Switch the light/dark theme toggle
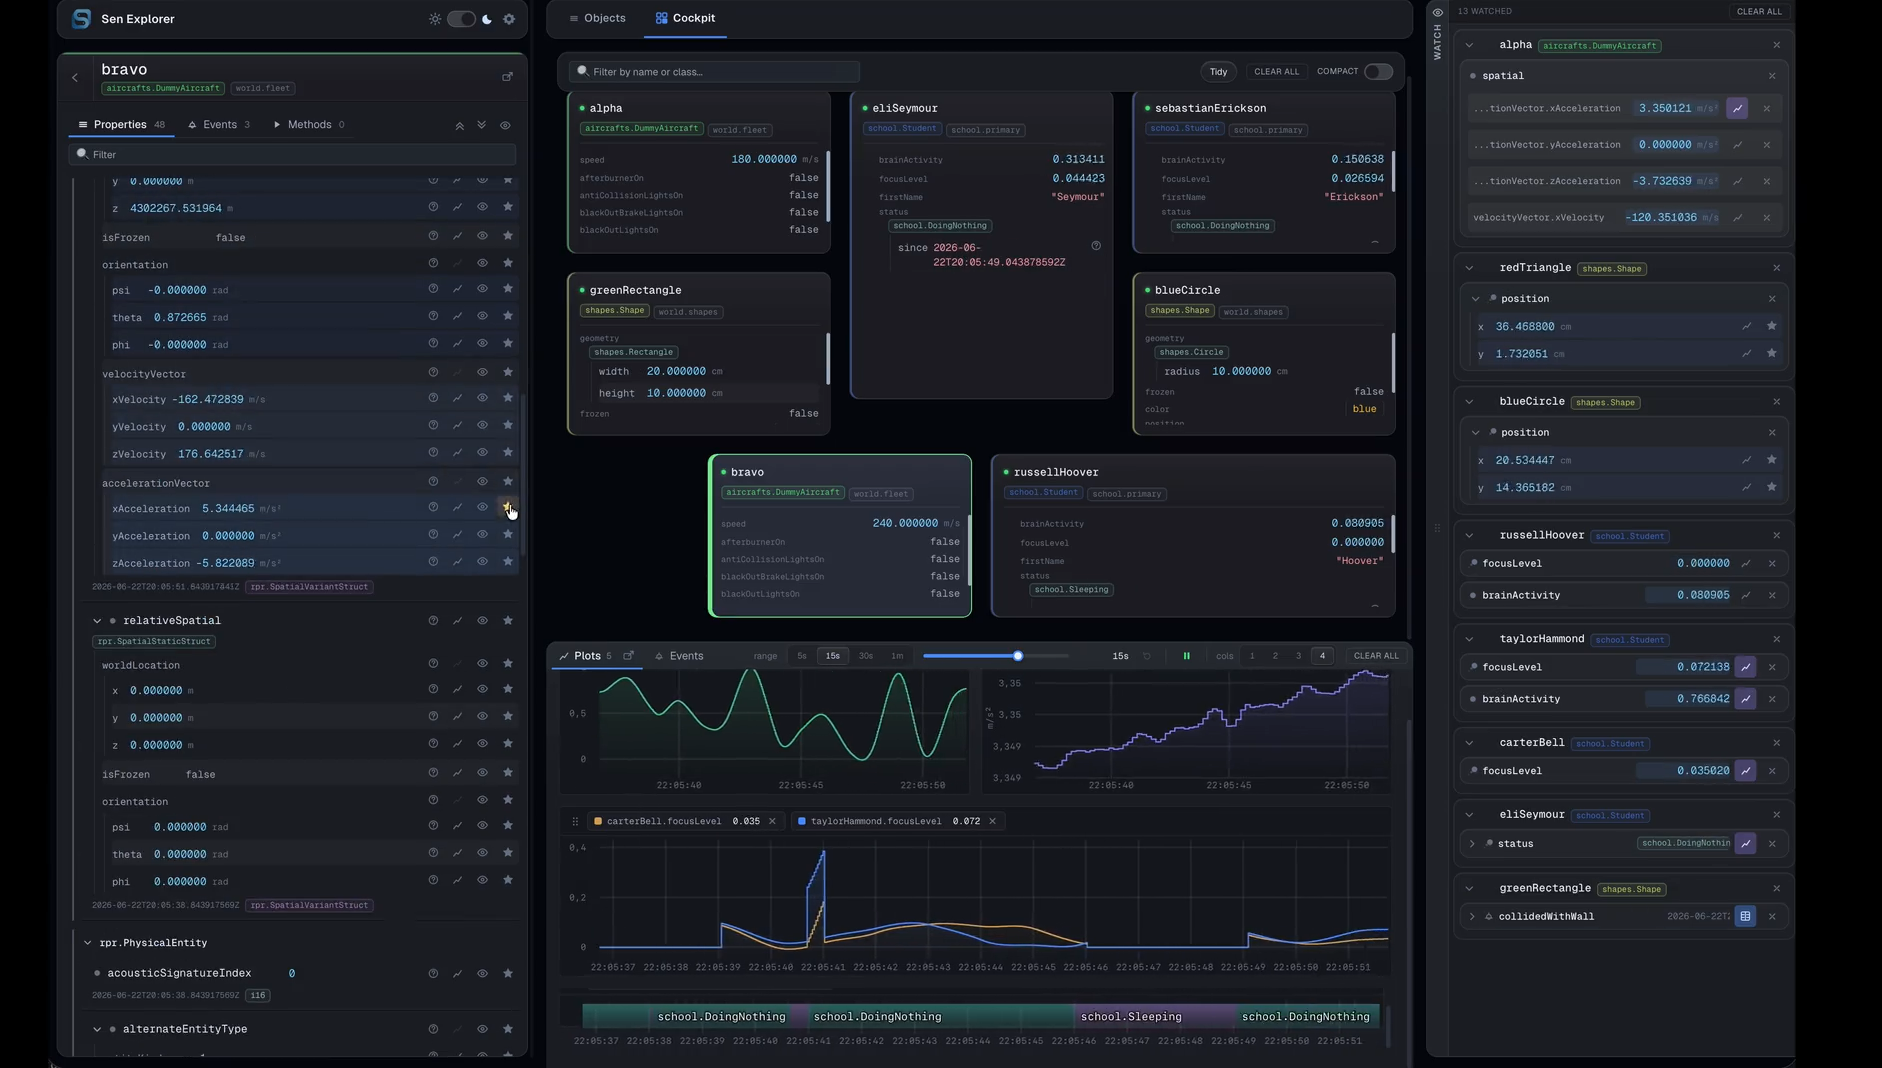Viewport: 1882px width, 1068px height. pos(461,19)
